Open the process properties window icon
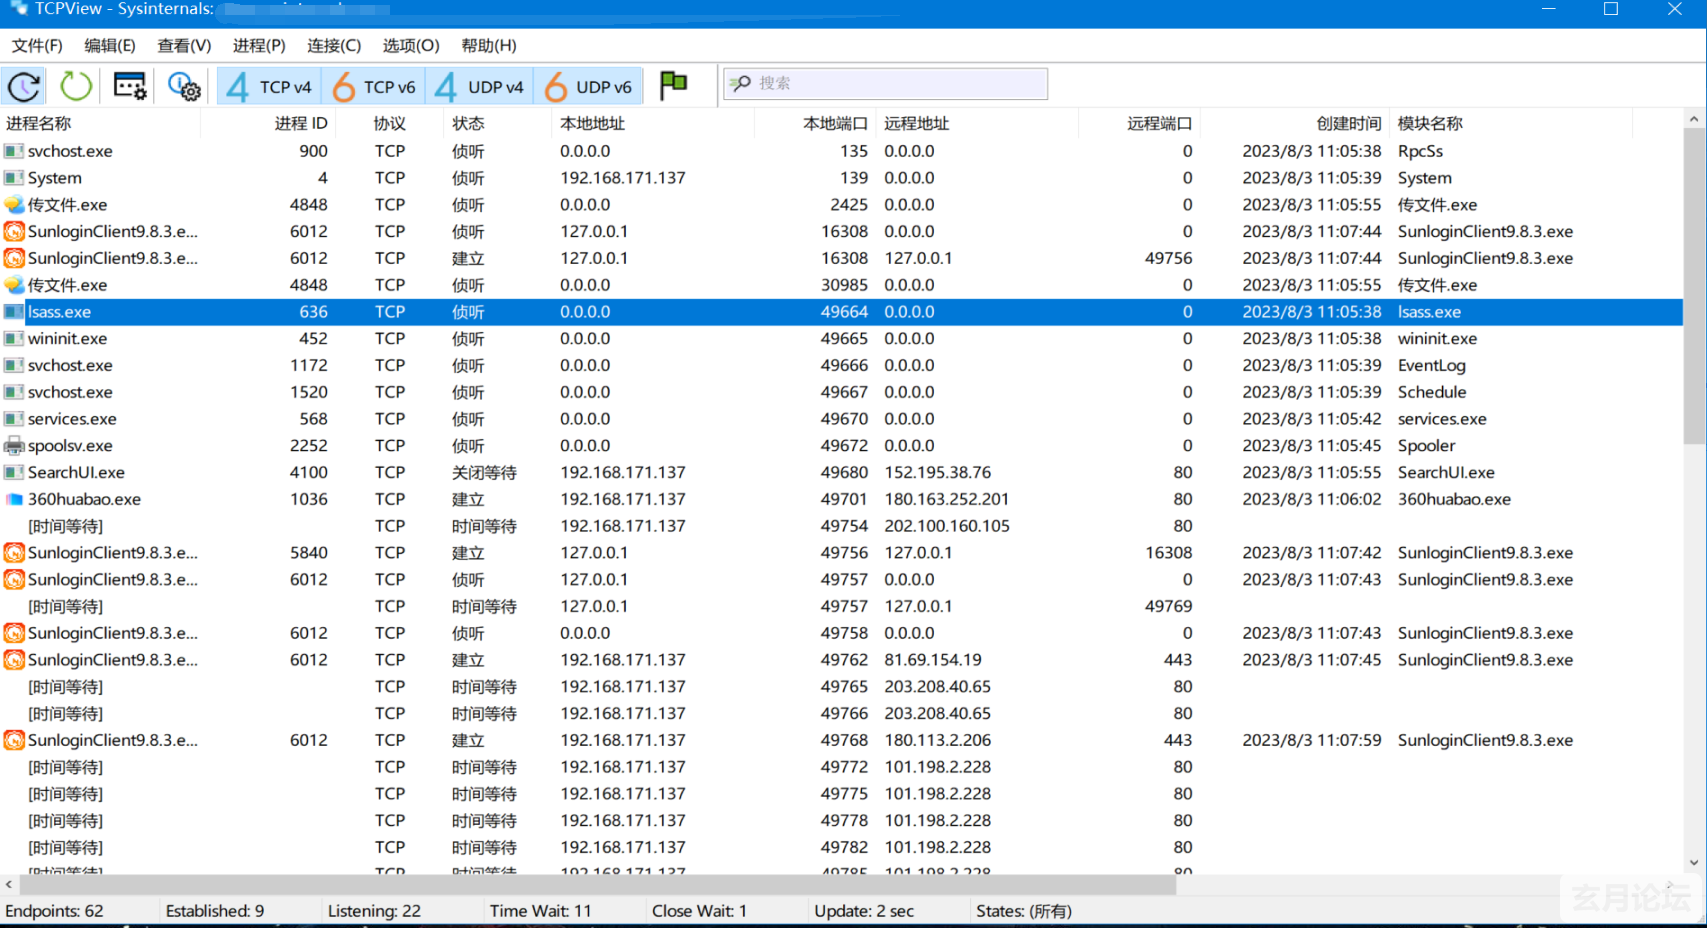This screenshot has width=1707, height=928. [x=130, y=86]
